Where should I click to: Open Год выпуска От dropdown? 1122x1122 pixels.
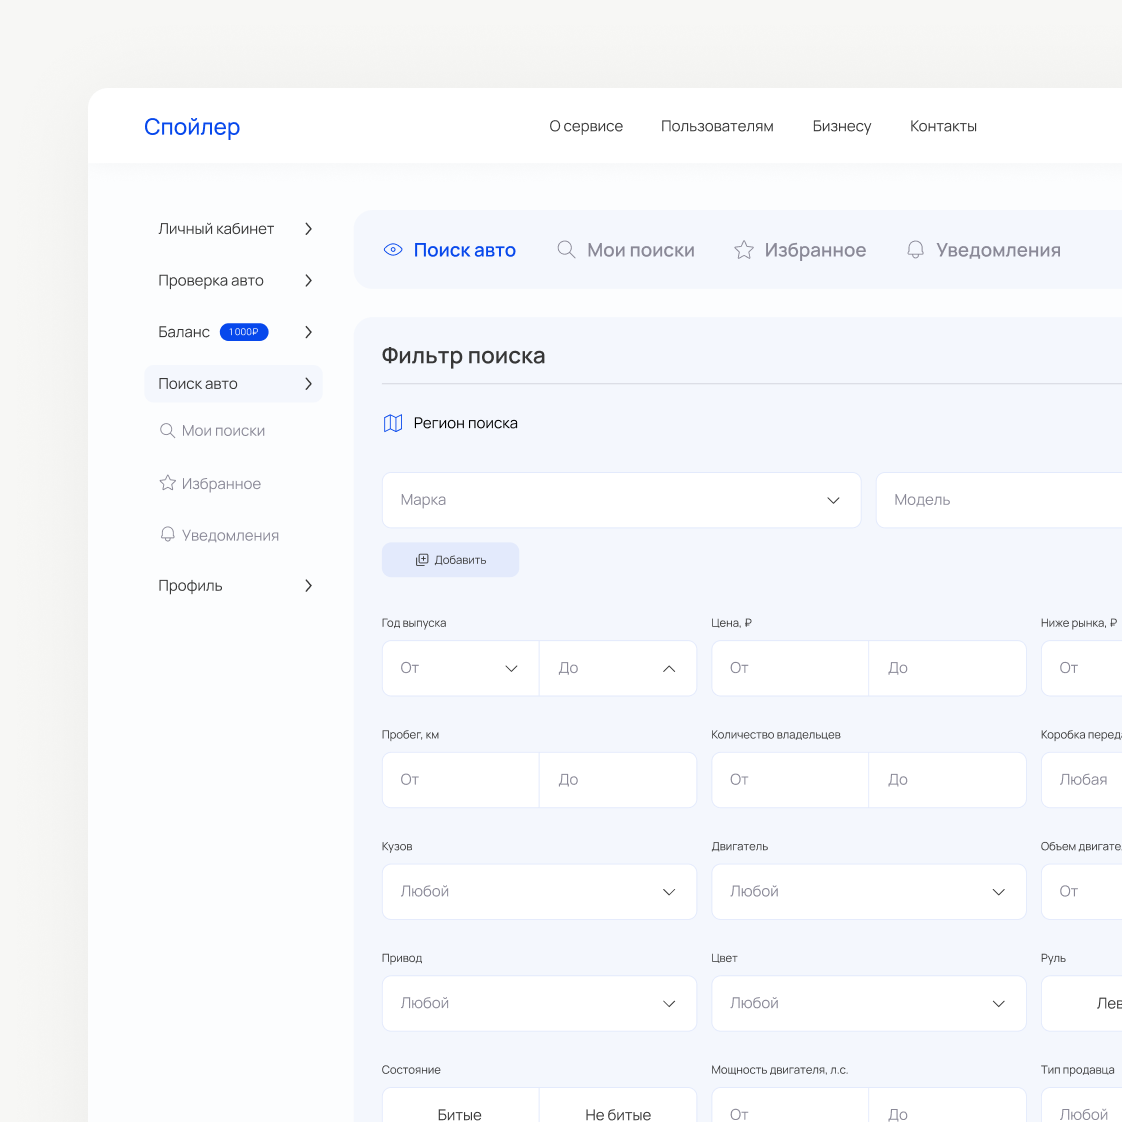coord(460,668)
